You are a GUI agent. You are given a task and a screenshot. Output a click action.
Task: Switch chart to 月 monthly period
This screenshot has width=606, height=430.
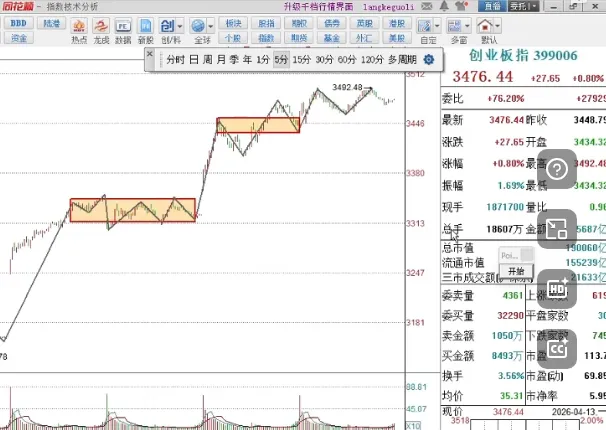coord(221,59)
